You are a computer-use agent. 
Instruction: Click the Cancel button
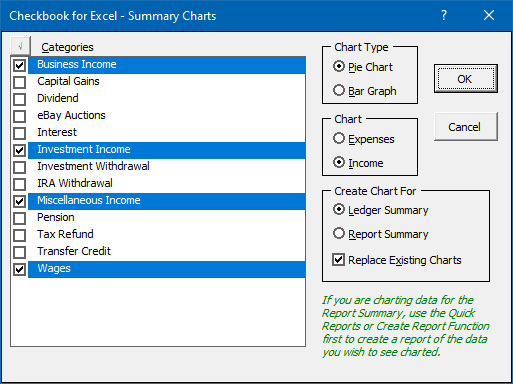coord(466,127)
